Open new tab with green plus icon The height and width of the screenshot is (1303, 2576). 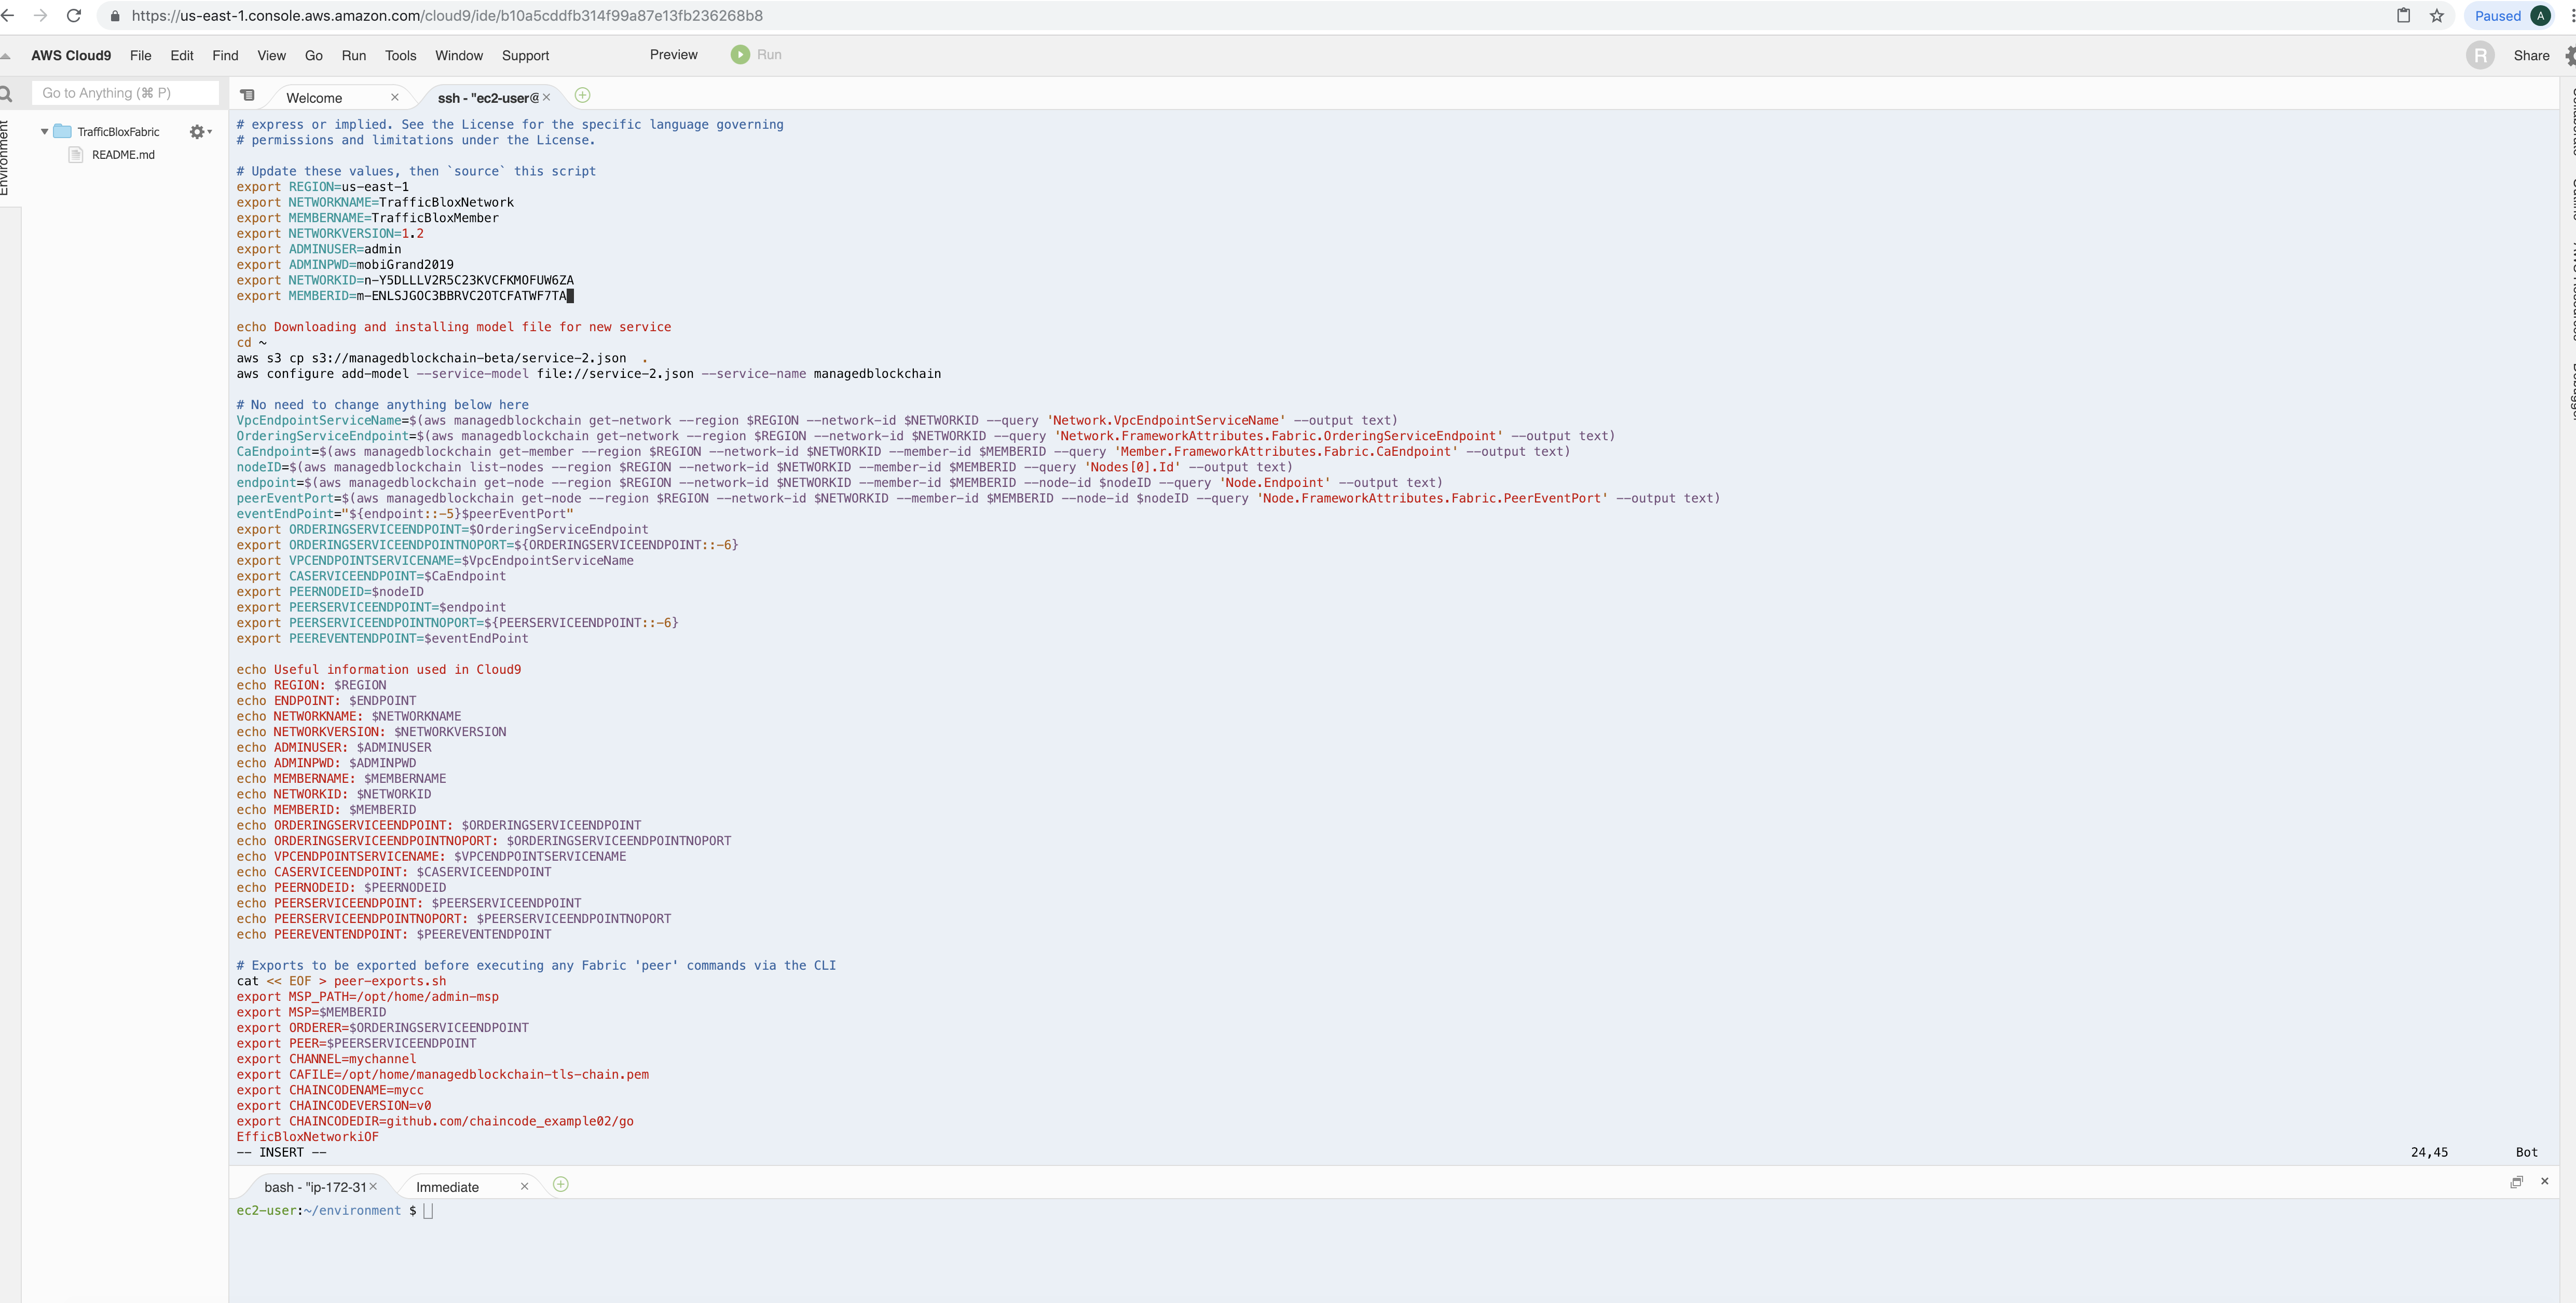coord(583,96)
